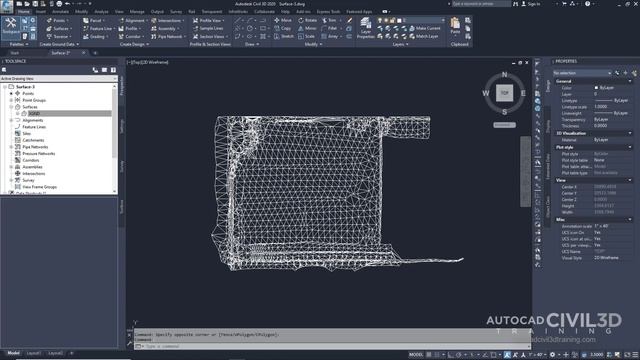Screen dimensions: 640x360
Task: Click the Paste button in Clipboard panel
Action: [x=455, y=26]
